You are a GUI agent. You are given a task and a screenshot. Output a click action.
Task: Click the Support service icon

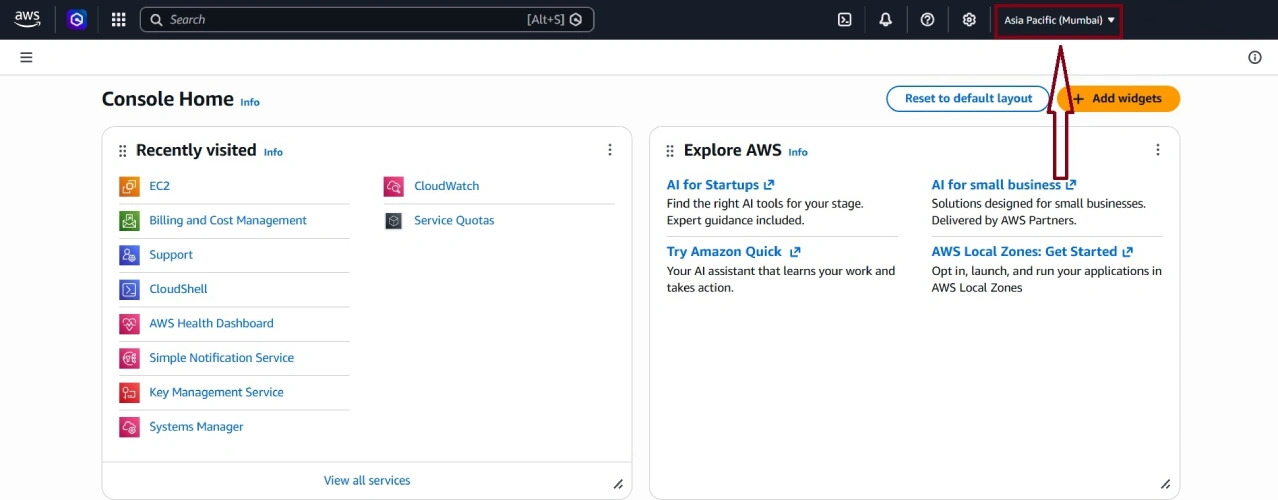pos(129,255)
